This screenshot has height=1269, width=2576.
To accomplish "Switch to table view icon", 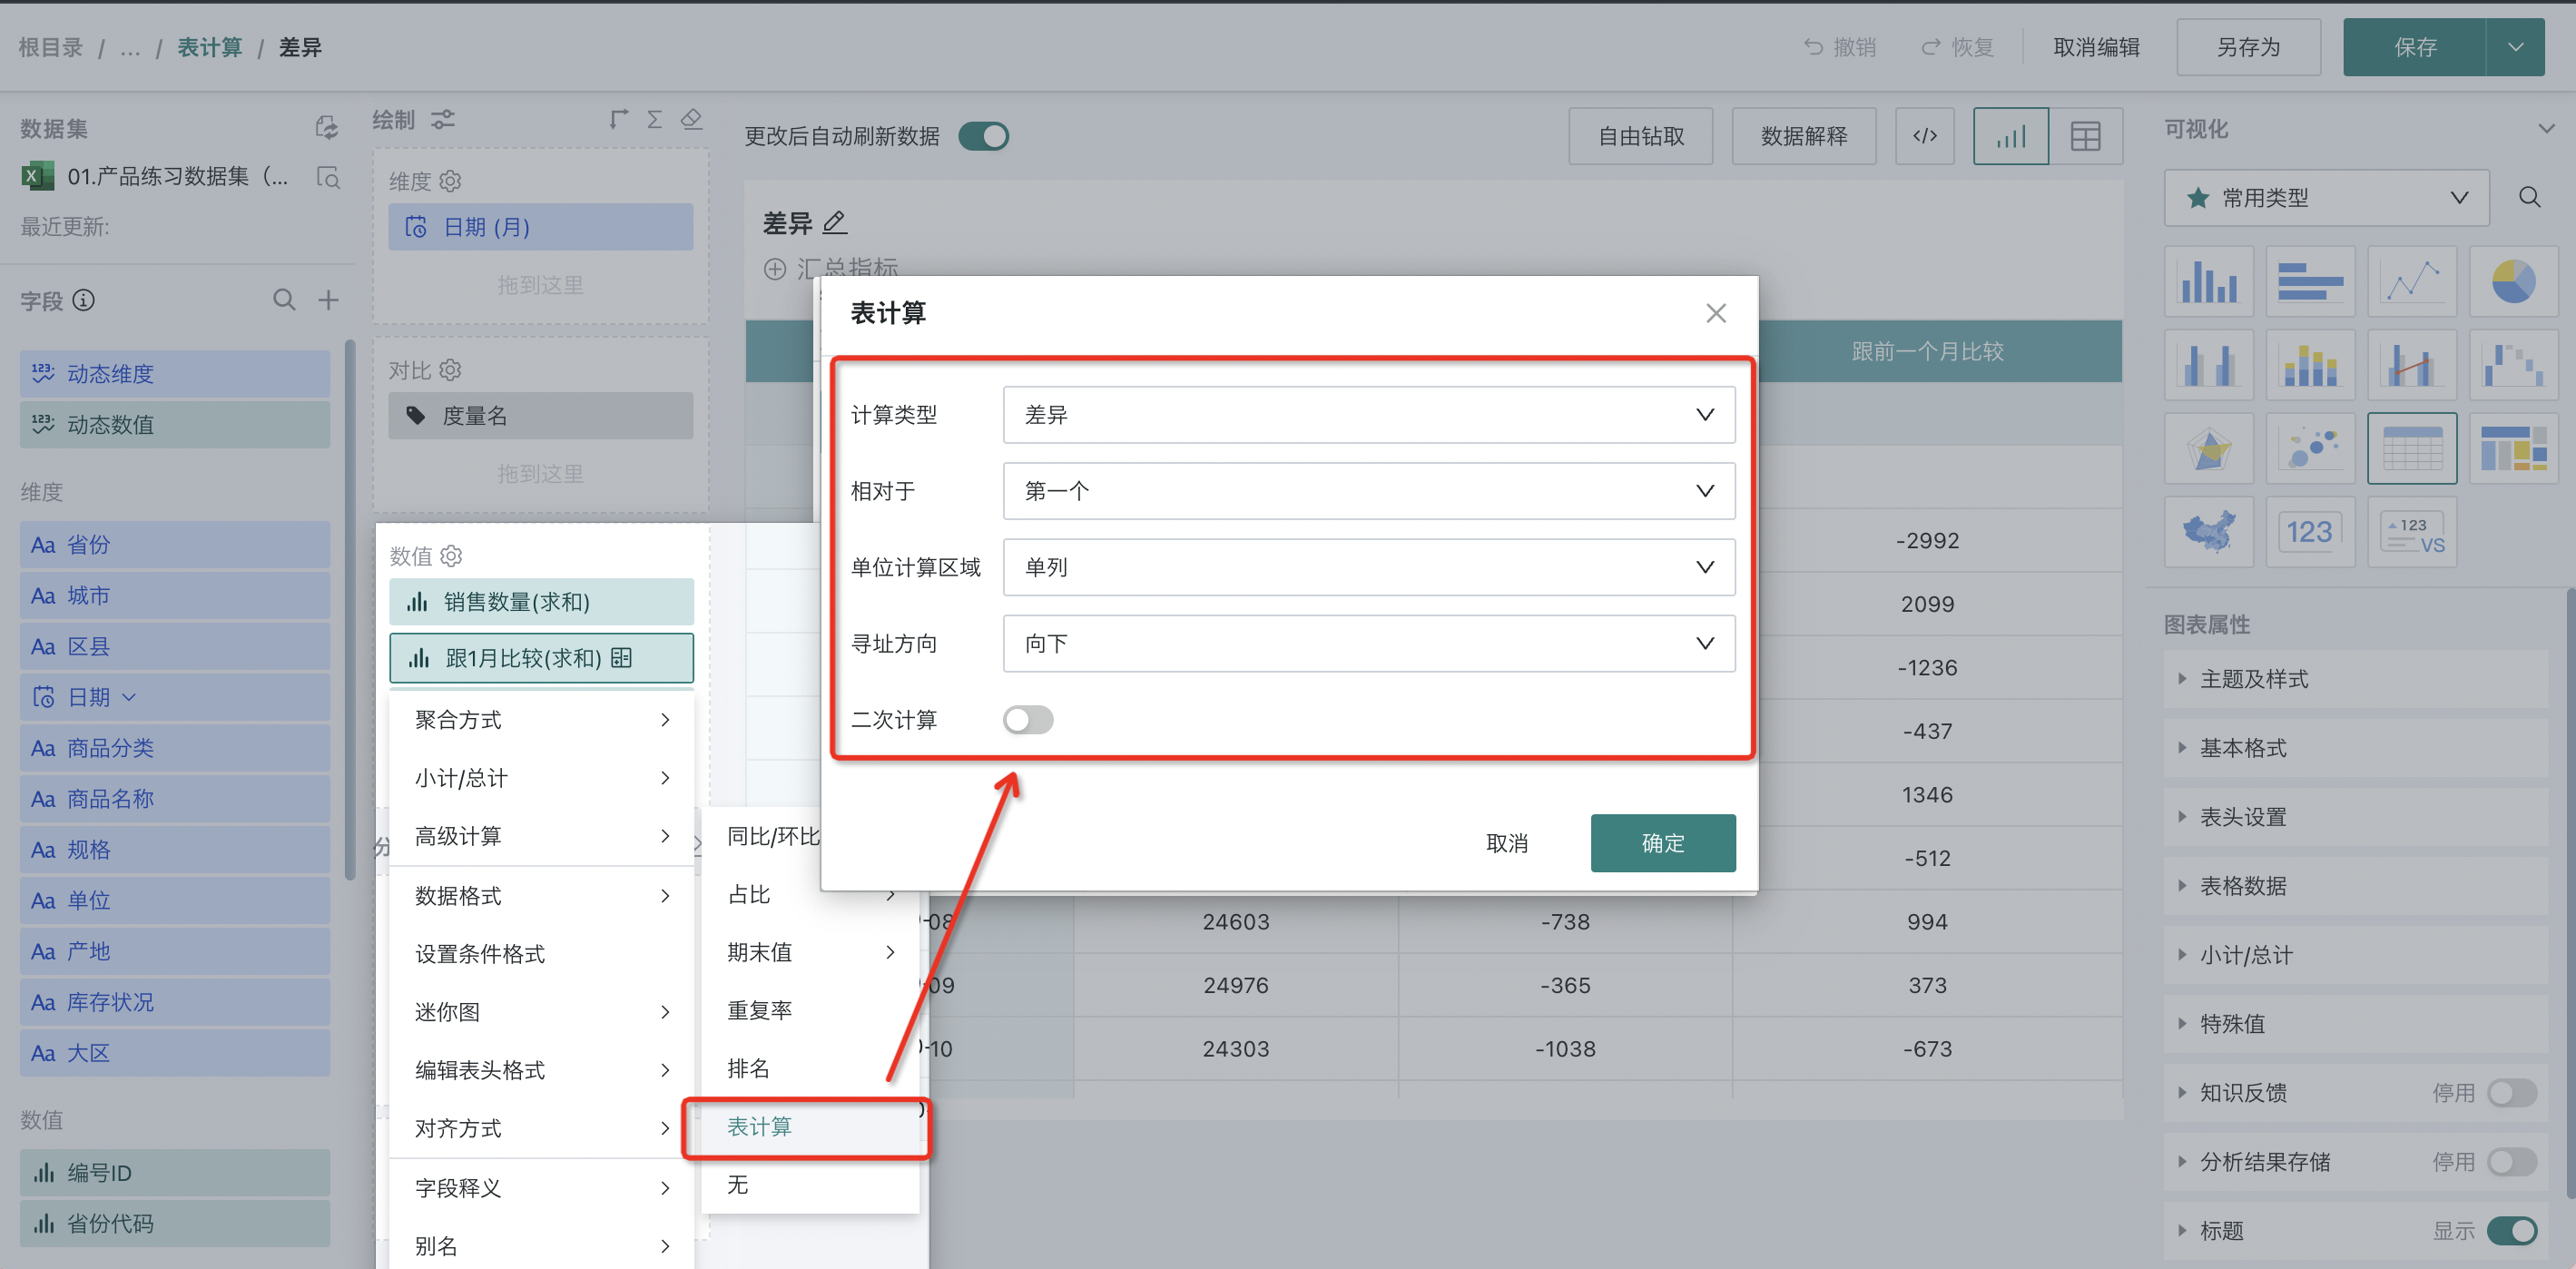I will click(x=2085, y=136).
